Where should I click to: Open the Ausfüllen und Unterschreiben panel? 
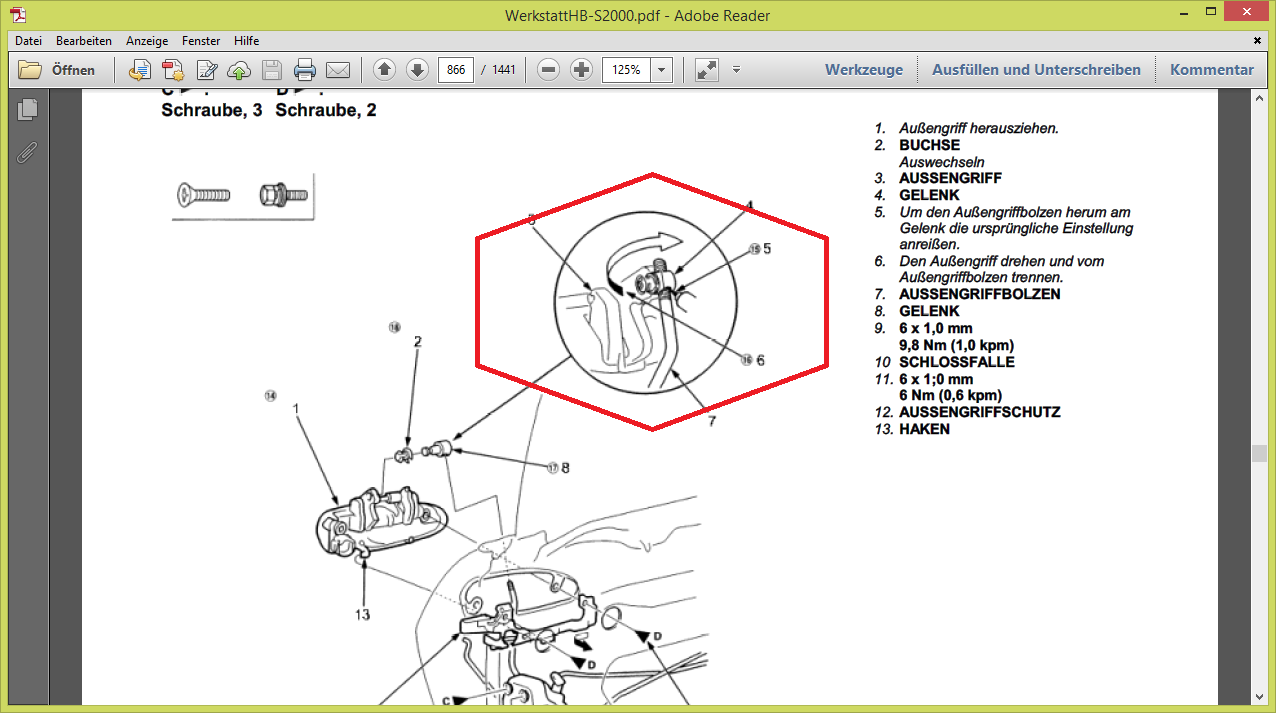[x=1036, y=70]
